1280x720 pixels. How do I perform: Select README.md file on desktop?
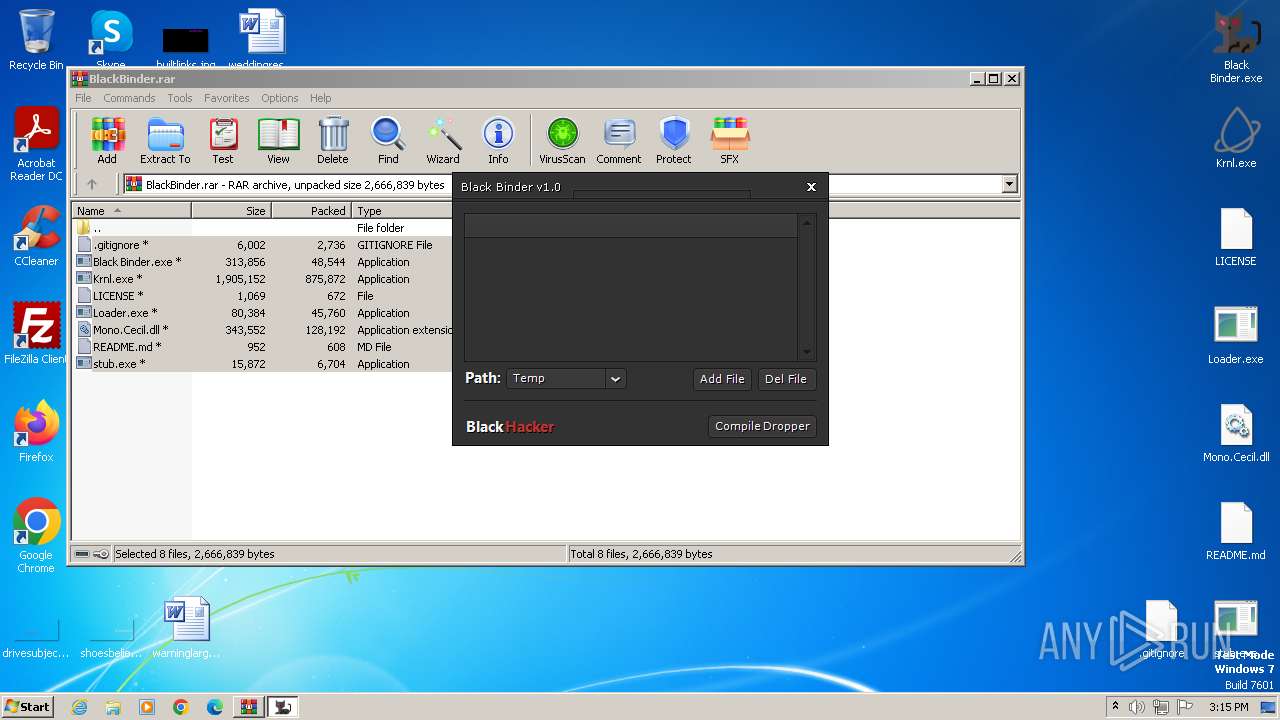1236,530
